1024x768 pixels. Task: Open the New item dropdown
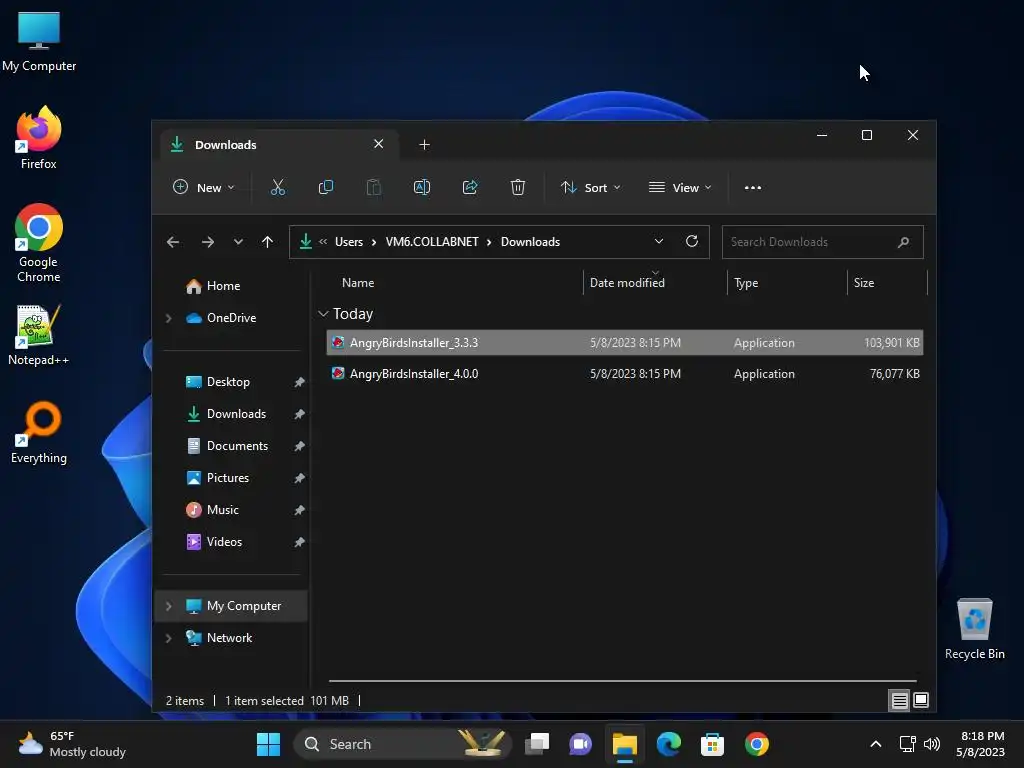pos(203,187)
